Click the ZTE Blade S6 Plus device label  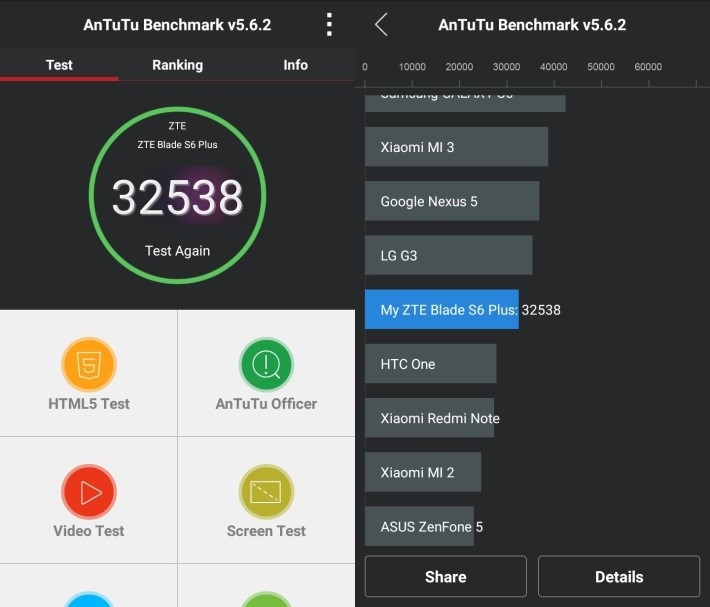click(x=178, y=145)
